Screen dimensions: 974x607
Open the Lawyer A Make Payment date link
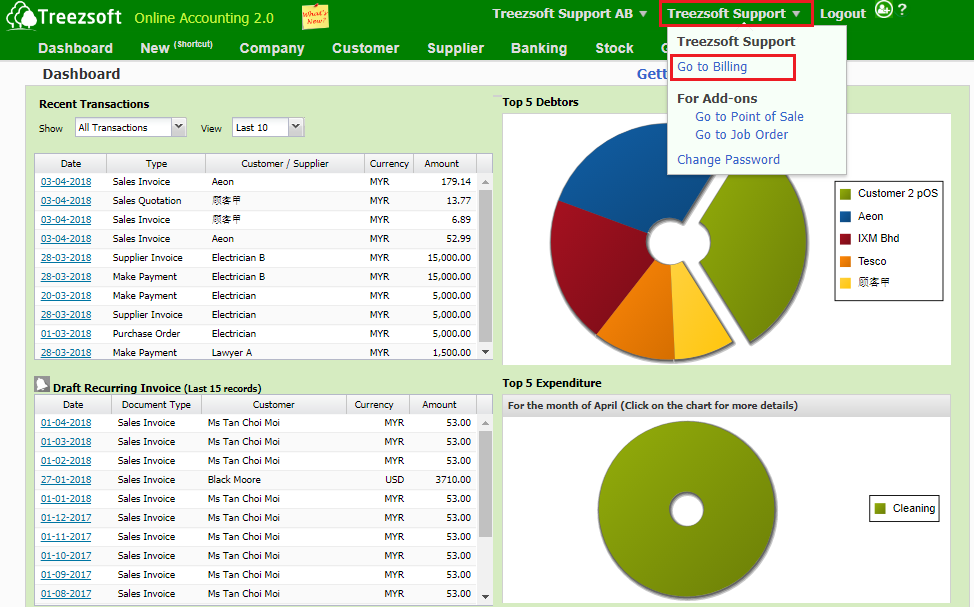(x=66, y=353)
